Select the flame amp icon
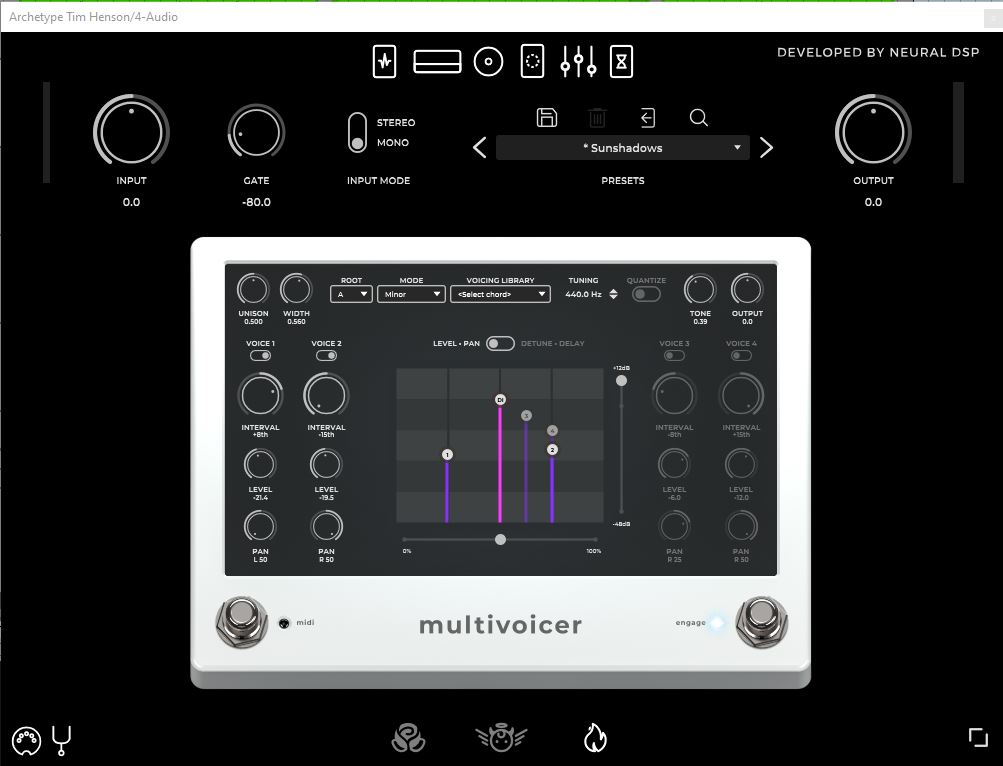Screen dimensions: 1003x766 point(595,738)
